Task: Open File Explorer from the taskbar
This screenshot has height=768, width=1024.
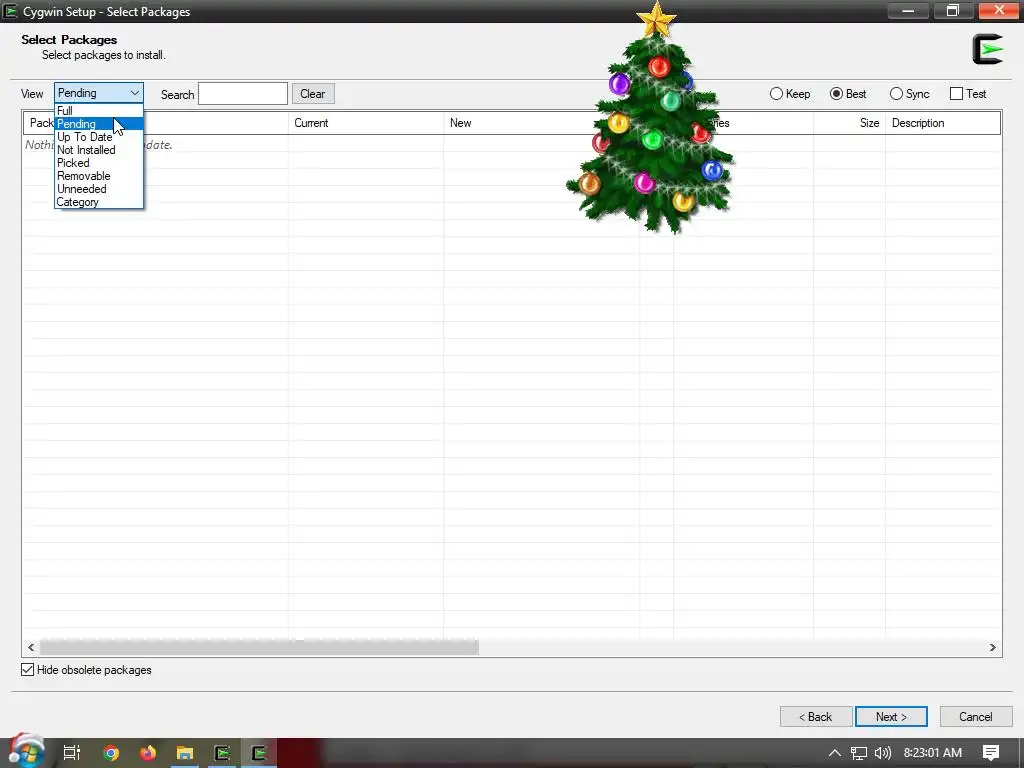Action: (185, 753)
